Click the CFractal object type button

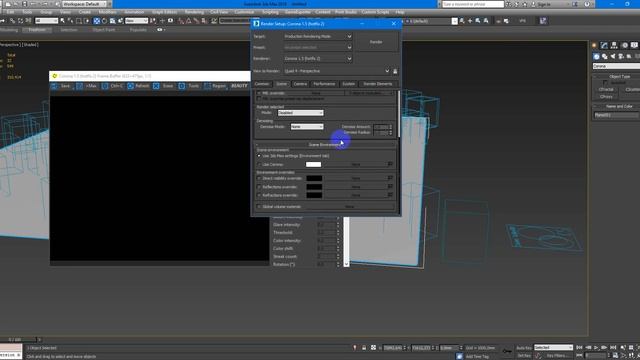pyautogui.click(x=606, y=89)
